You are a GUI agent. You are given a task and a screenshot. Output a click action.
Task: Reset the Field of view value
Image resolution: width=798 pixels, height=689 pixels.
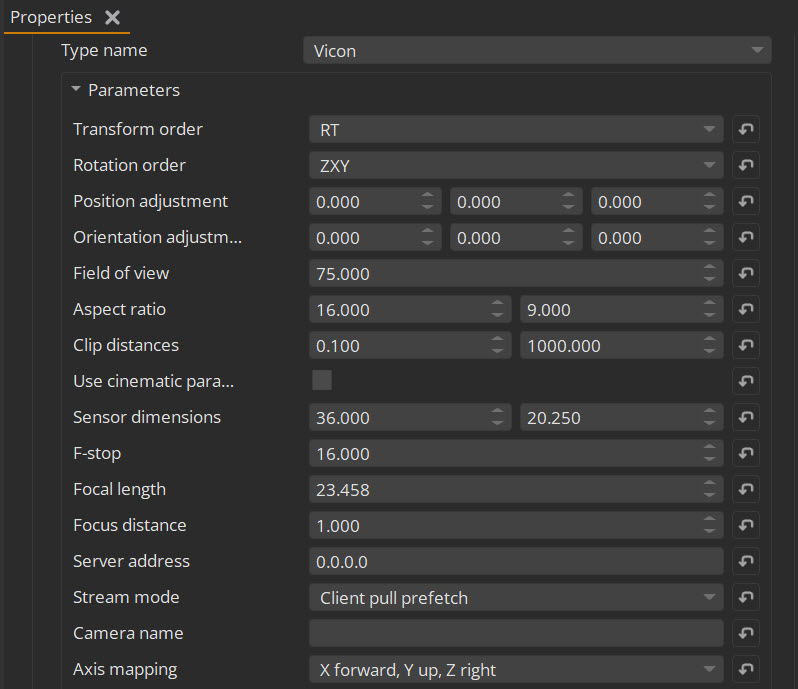click(745, 273)
